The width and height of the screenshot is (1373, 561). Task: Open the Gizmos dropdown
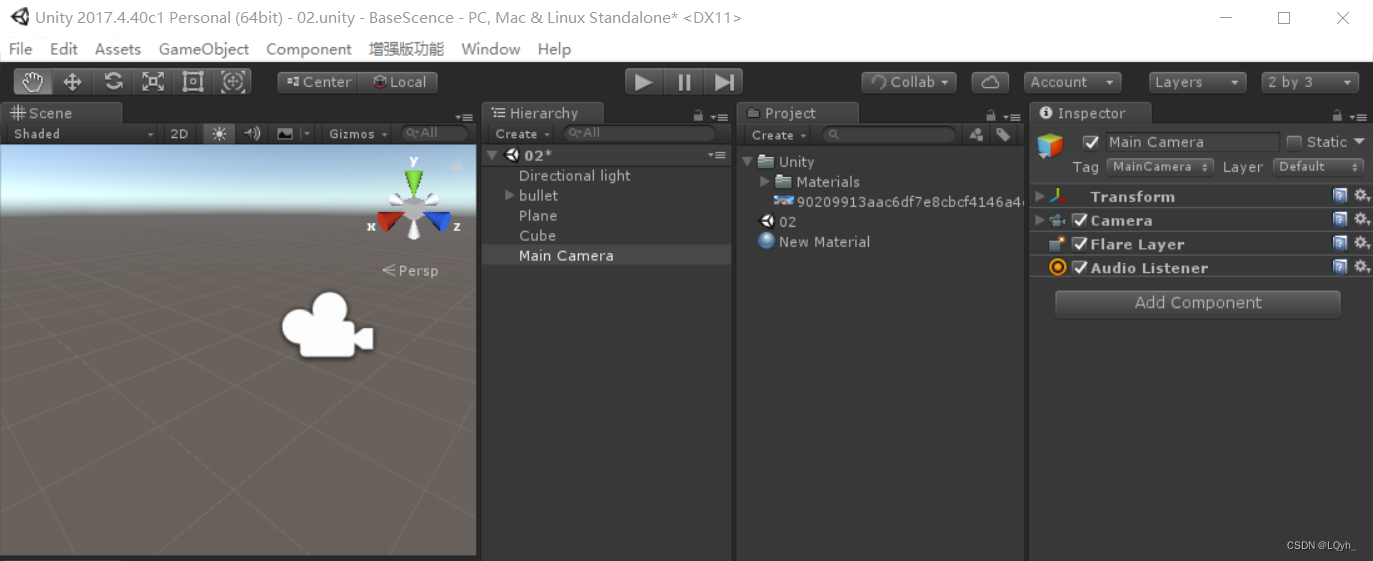click(357, 134)
